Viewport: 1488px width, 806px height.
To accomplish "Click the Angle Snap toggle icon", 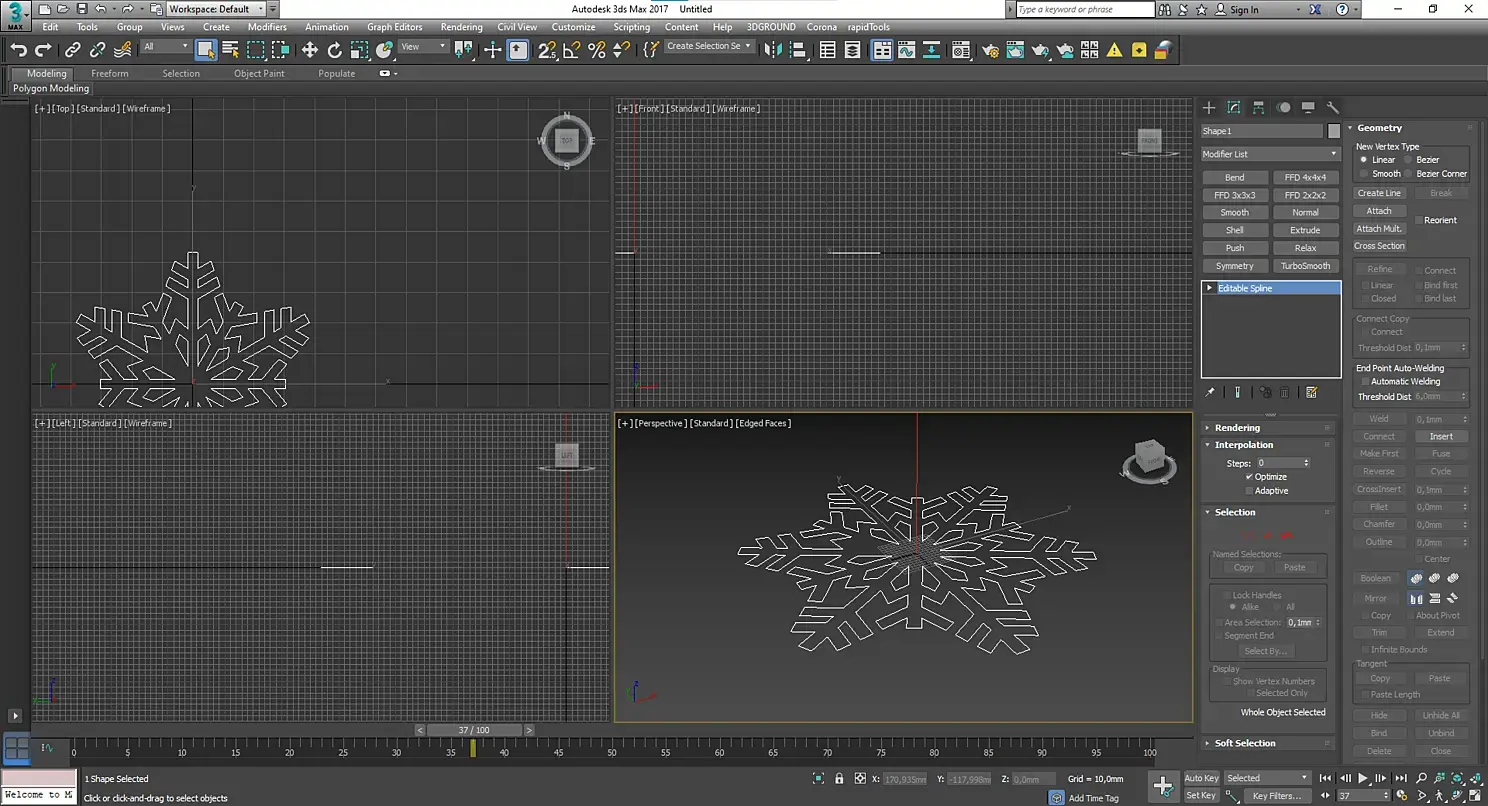I will coord(572,50).
